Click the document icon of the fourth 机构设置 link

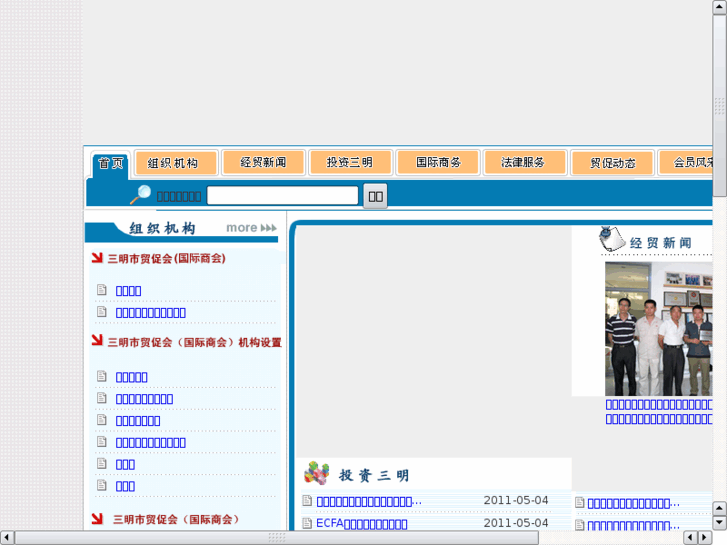pos(102,442)
